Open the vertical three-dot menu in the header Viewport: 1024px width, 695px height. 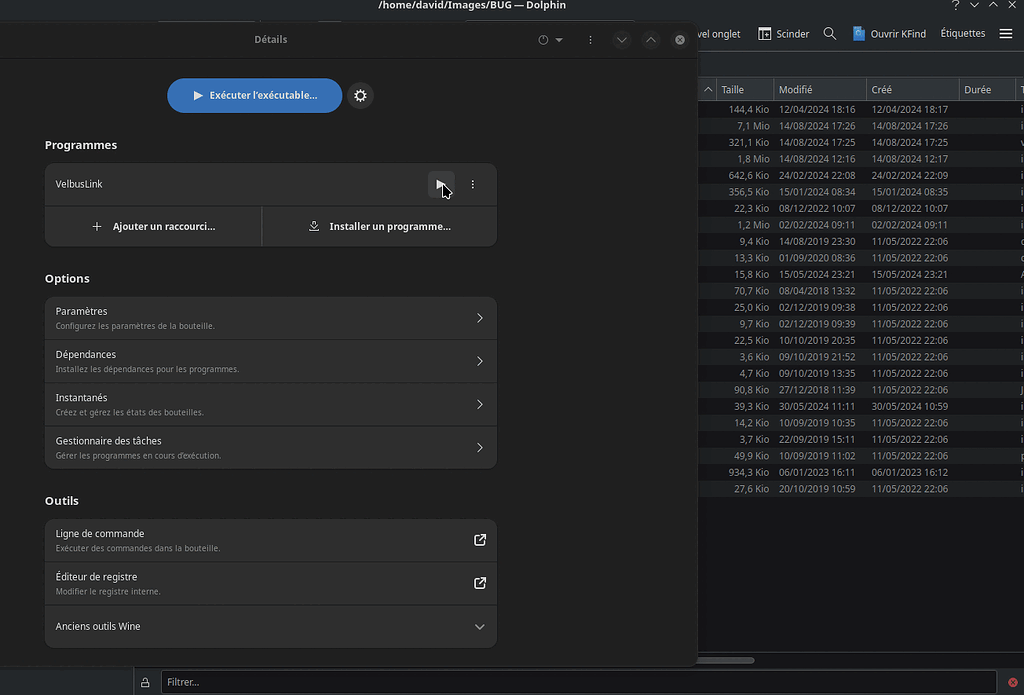click(590, 39)
